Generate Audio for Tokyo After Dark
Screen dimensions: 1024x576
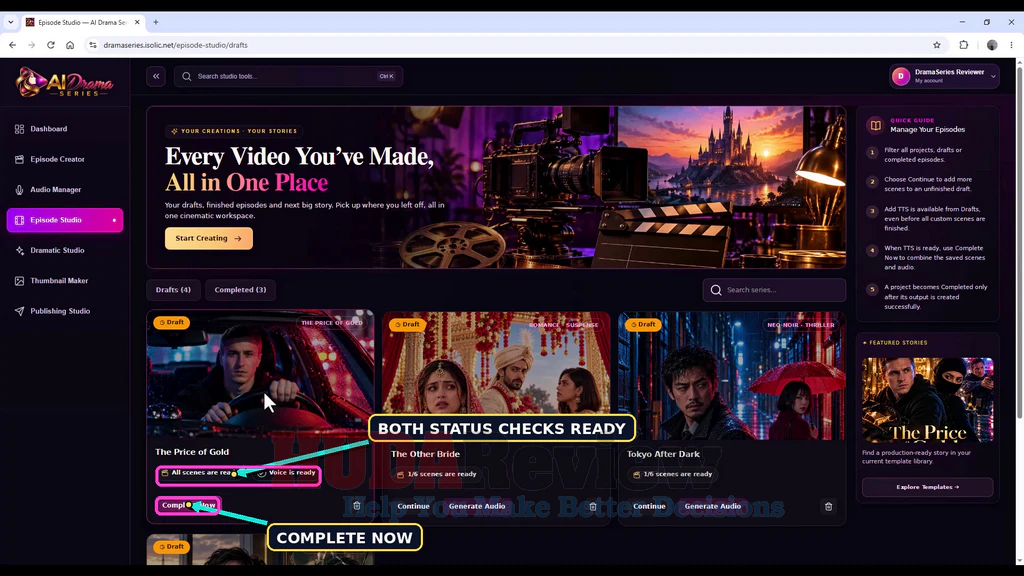click(712, 506)
